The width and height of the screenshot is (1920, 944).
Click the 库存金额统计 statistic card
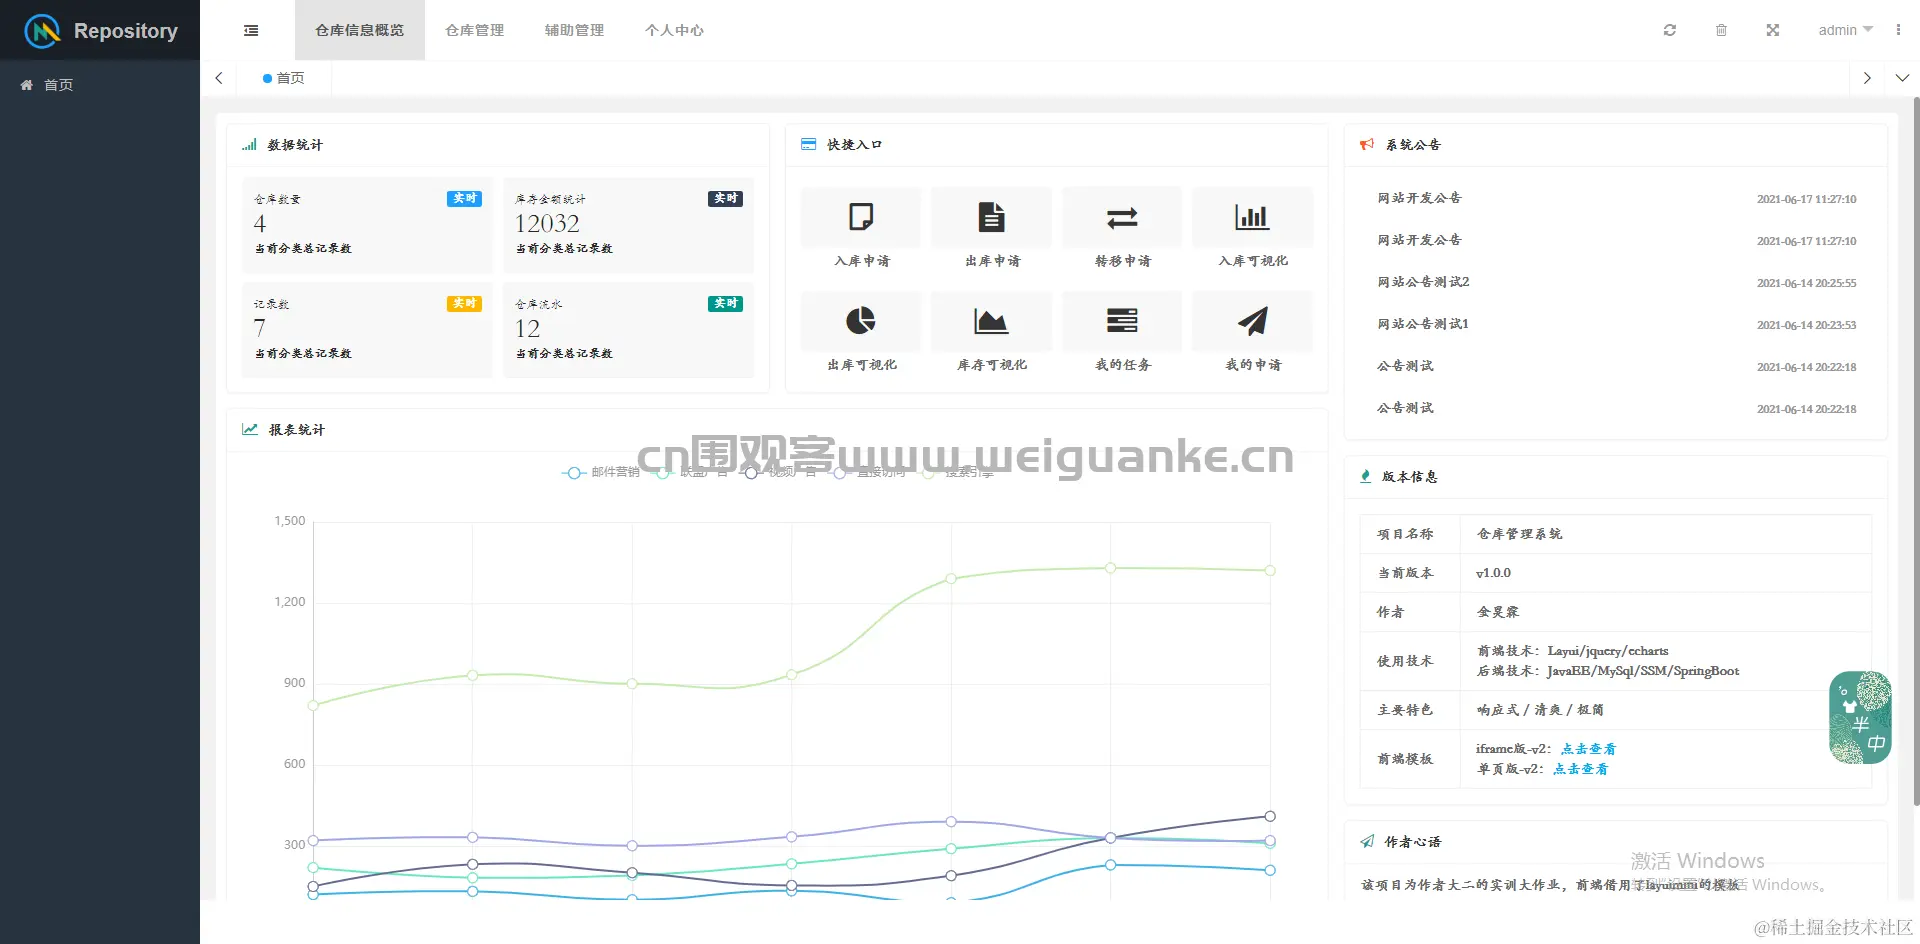coord(628,225)
